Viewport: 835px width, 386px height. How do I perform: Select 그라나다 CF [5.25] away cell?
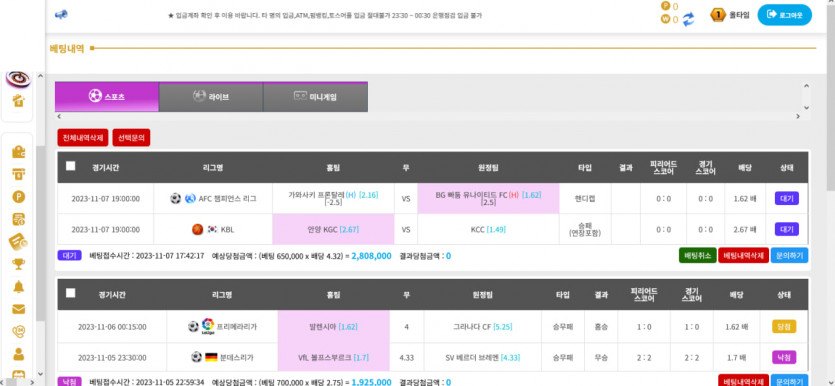coord(482,326)
